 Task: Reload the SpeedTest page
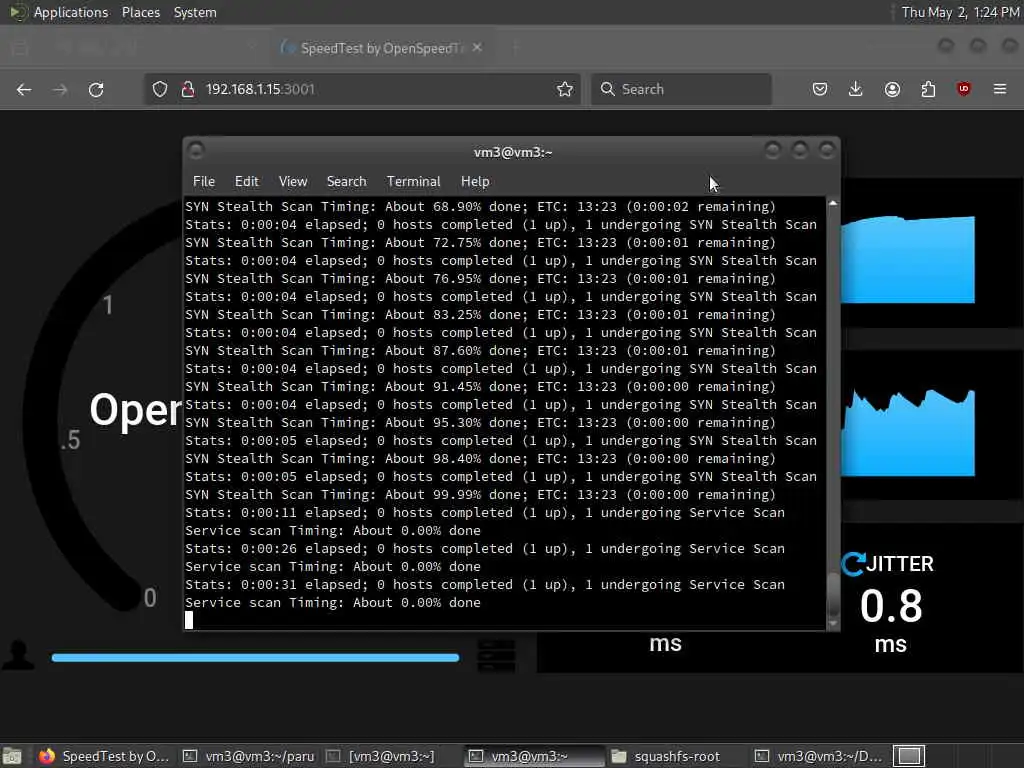coord(96,89)
